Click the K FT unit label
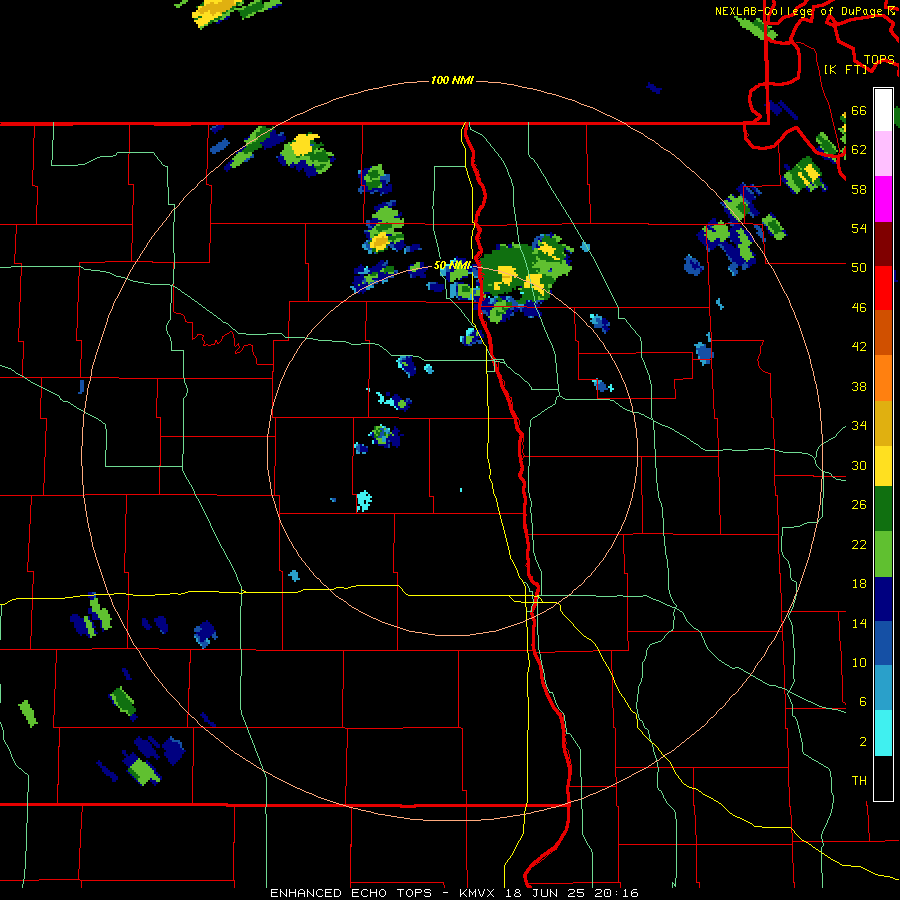 click(845, 69)
